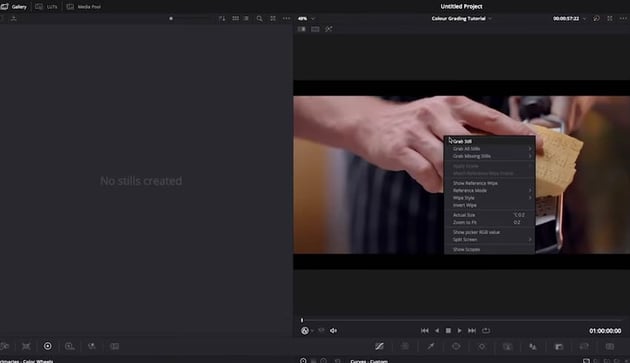Toggle unmix icon under the viewer

coord(321,330)
